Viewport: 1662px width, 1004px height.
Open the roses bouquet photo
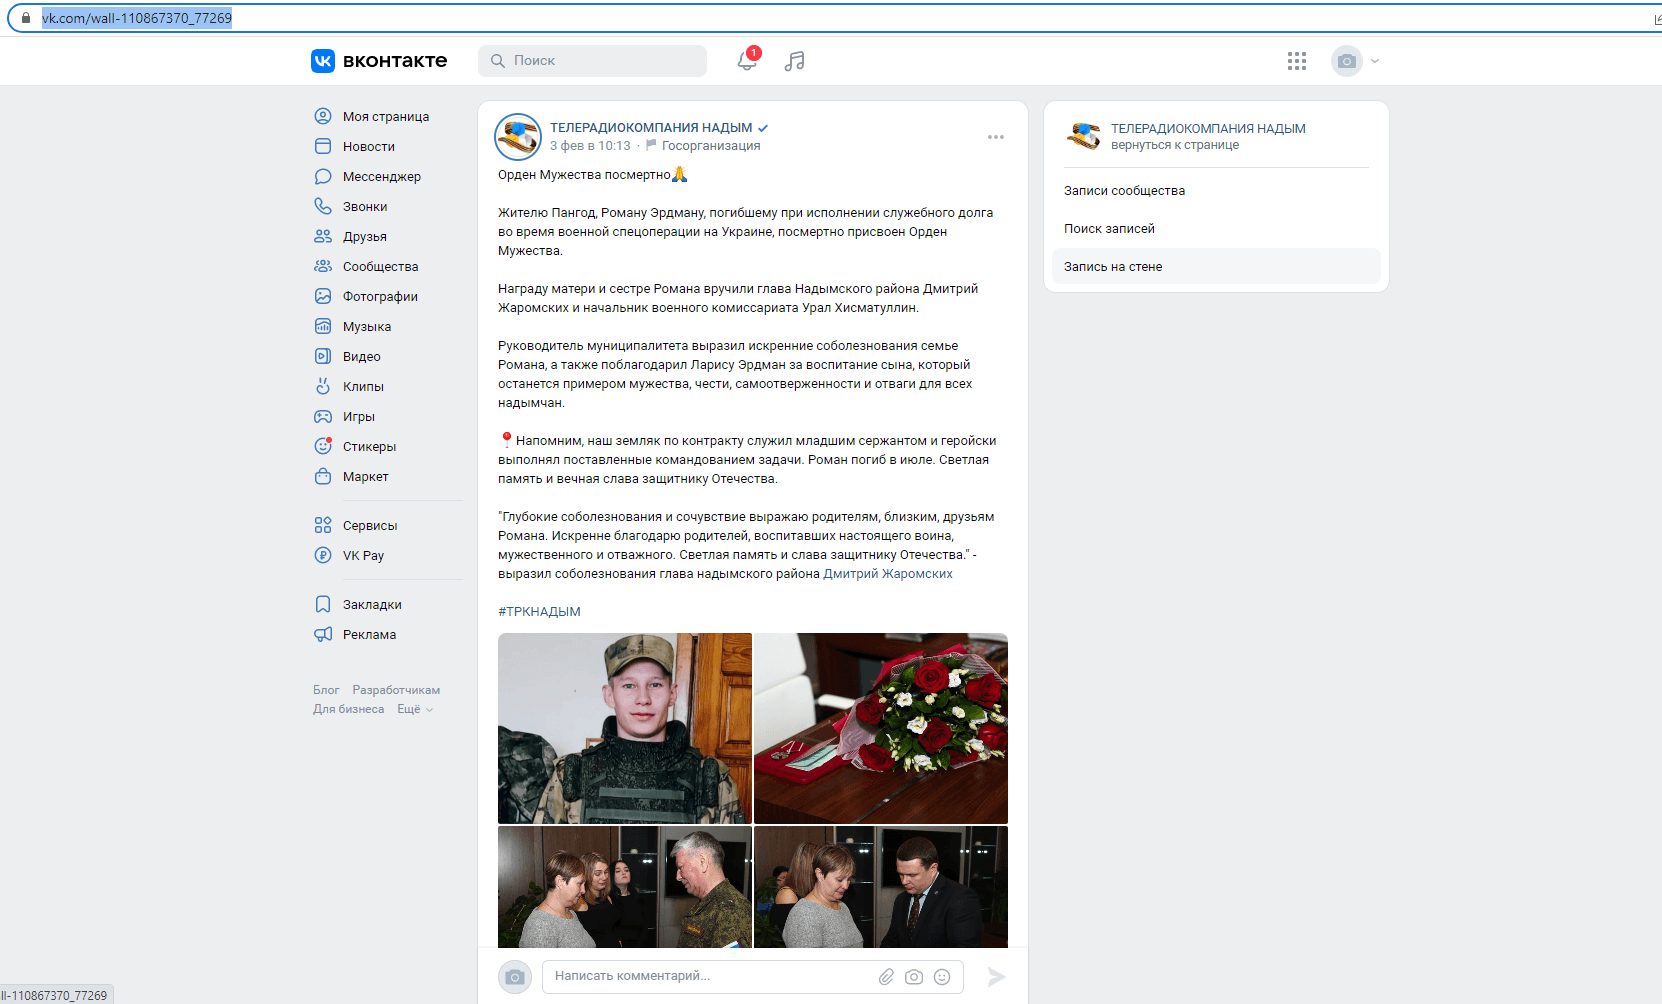[881, 728]
